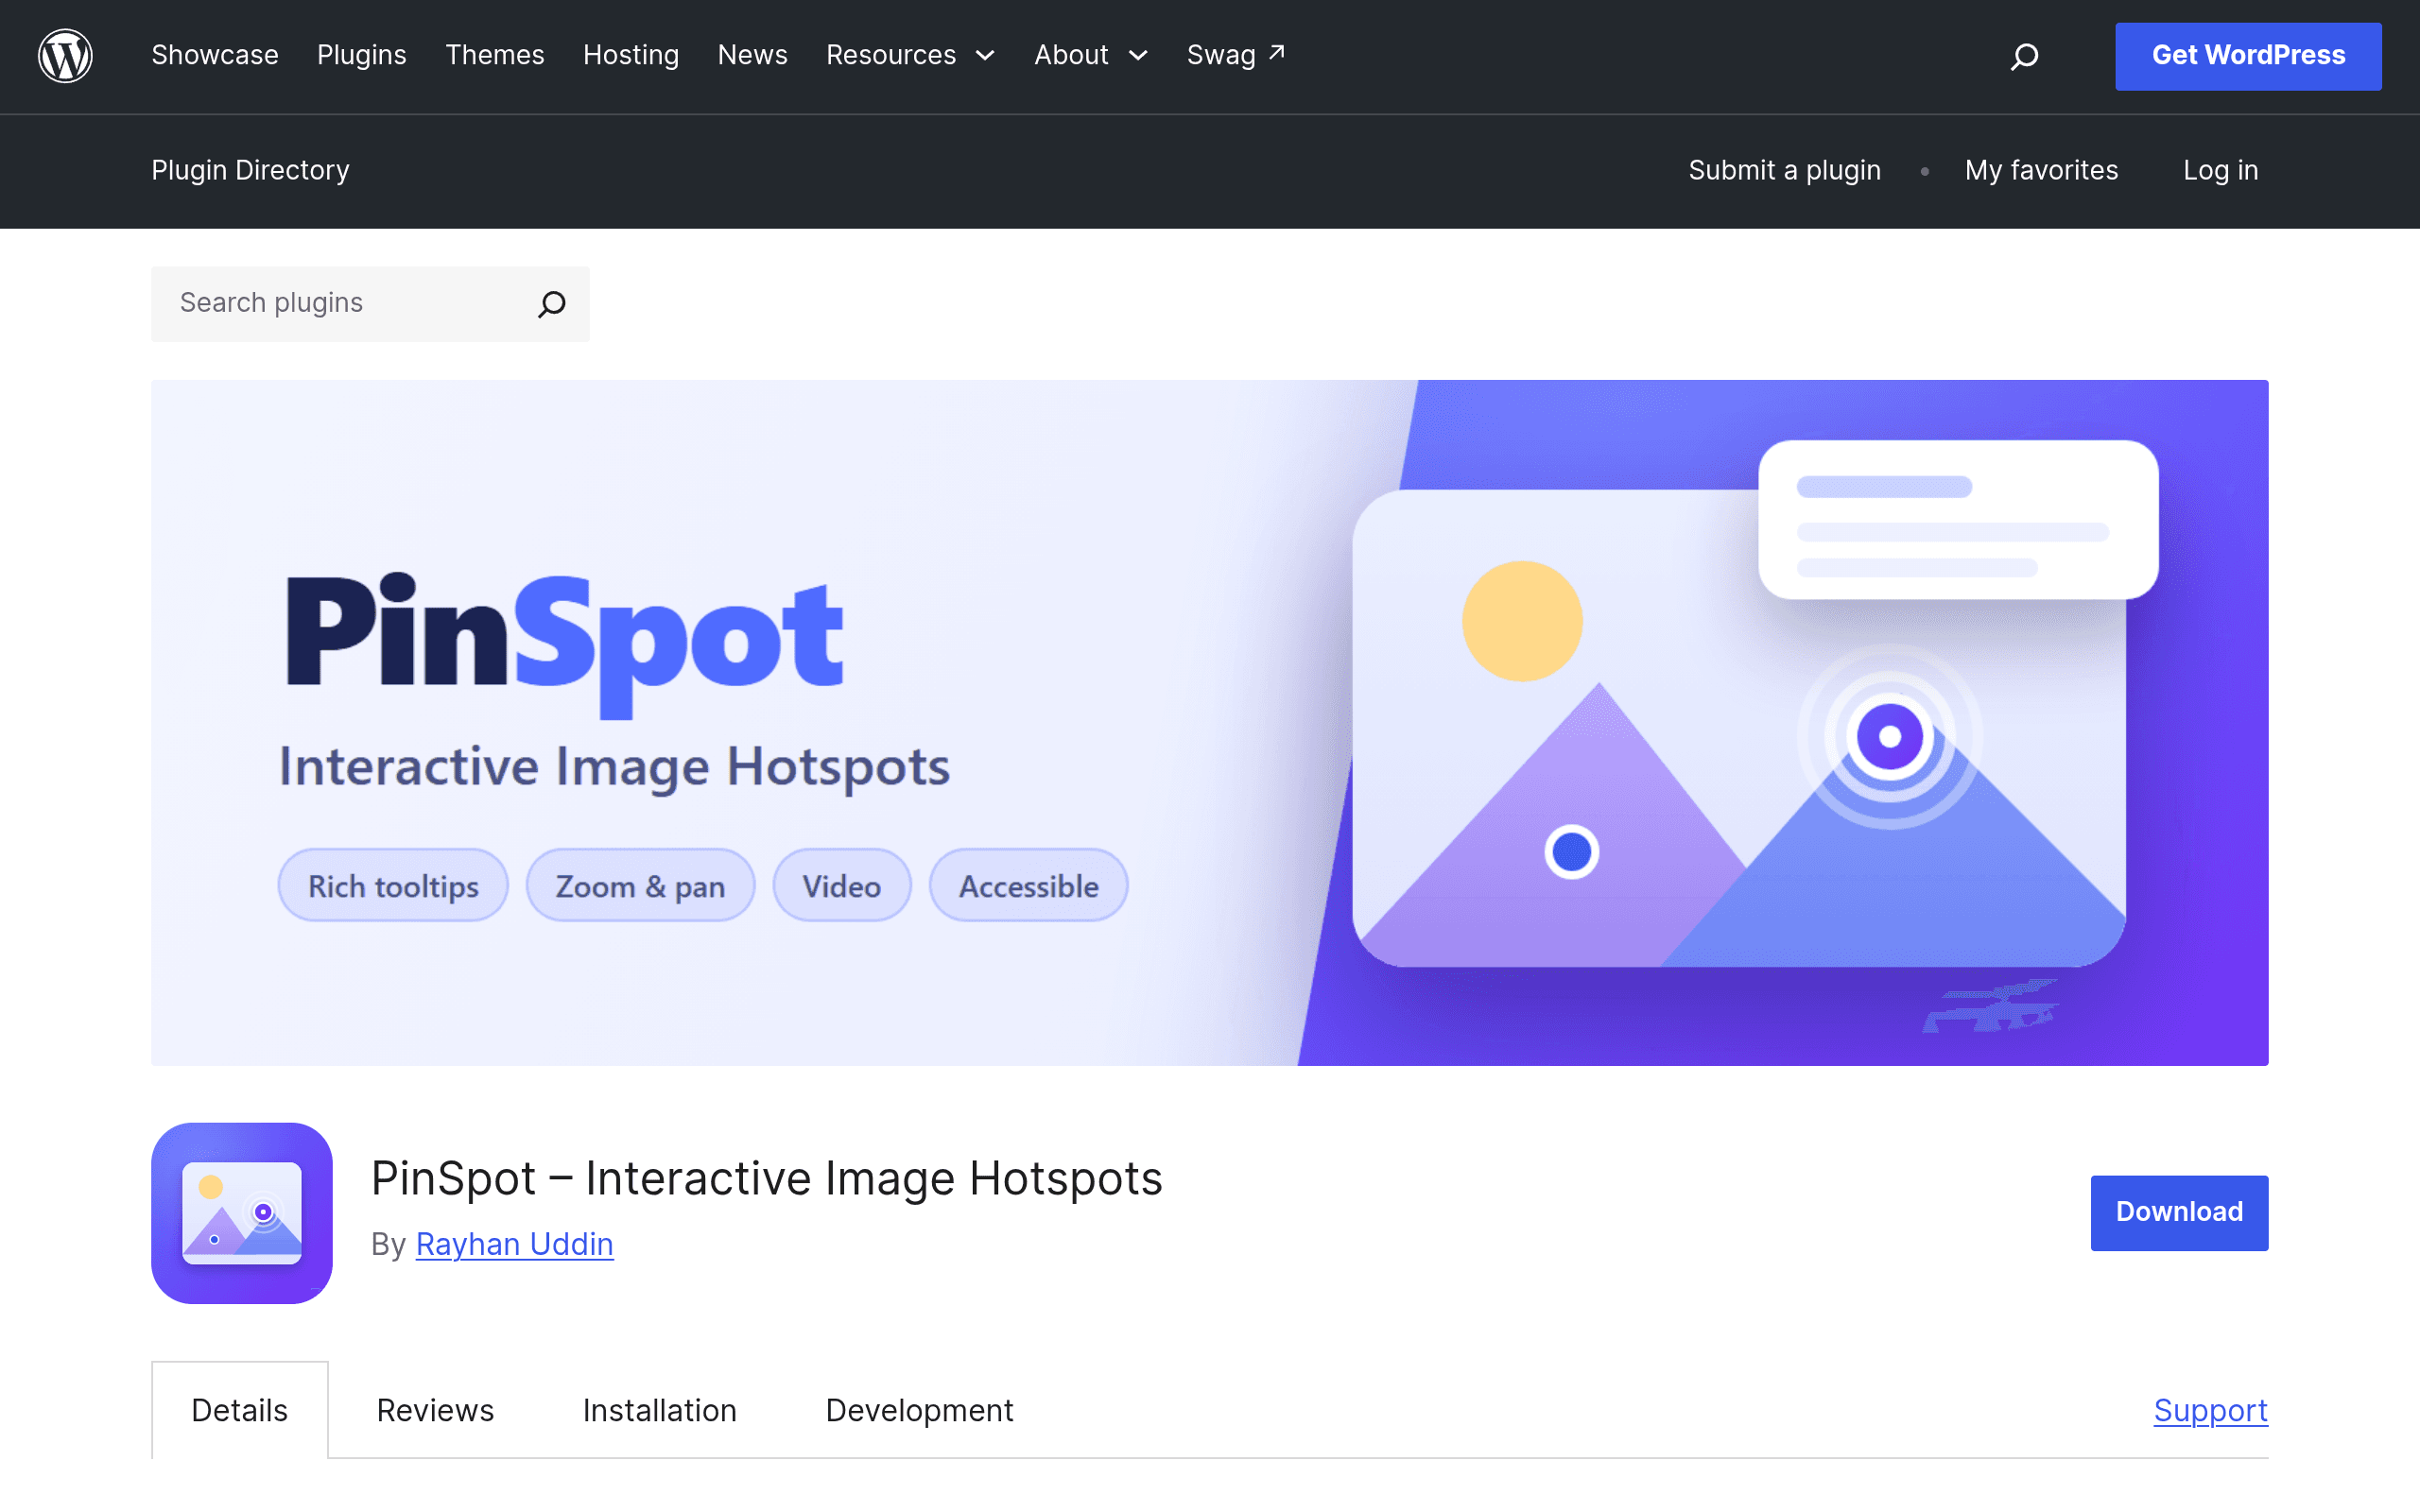Download the PinSpot plugin
Image resolution: width=2420 pixels, height=1512 pixels.
point(2179,1212)
